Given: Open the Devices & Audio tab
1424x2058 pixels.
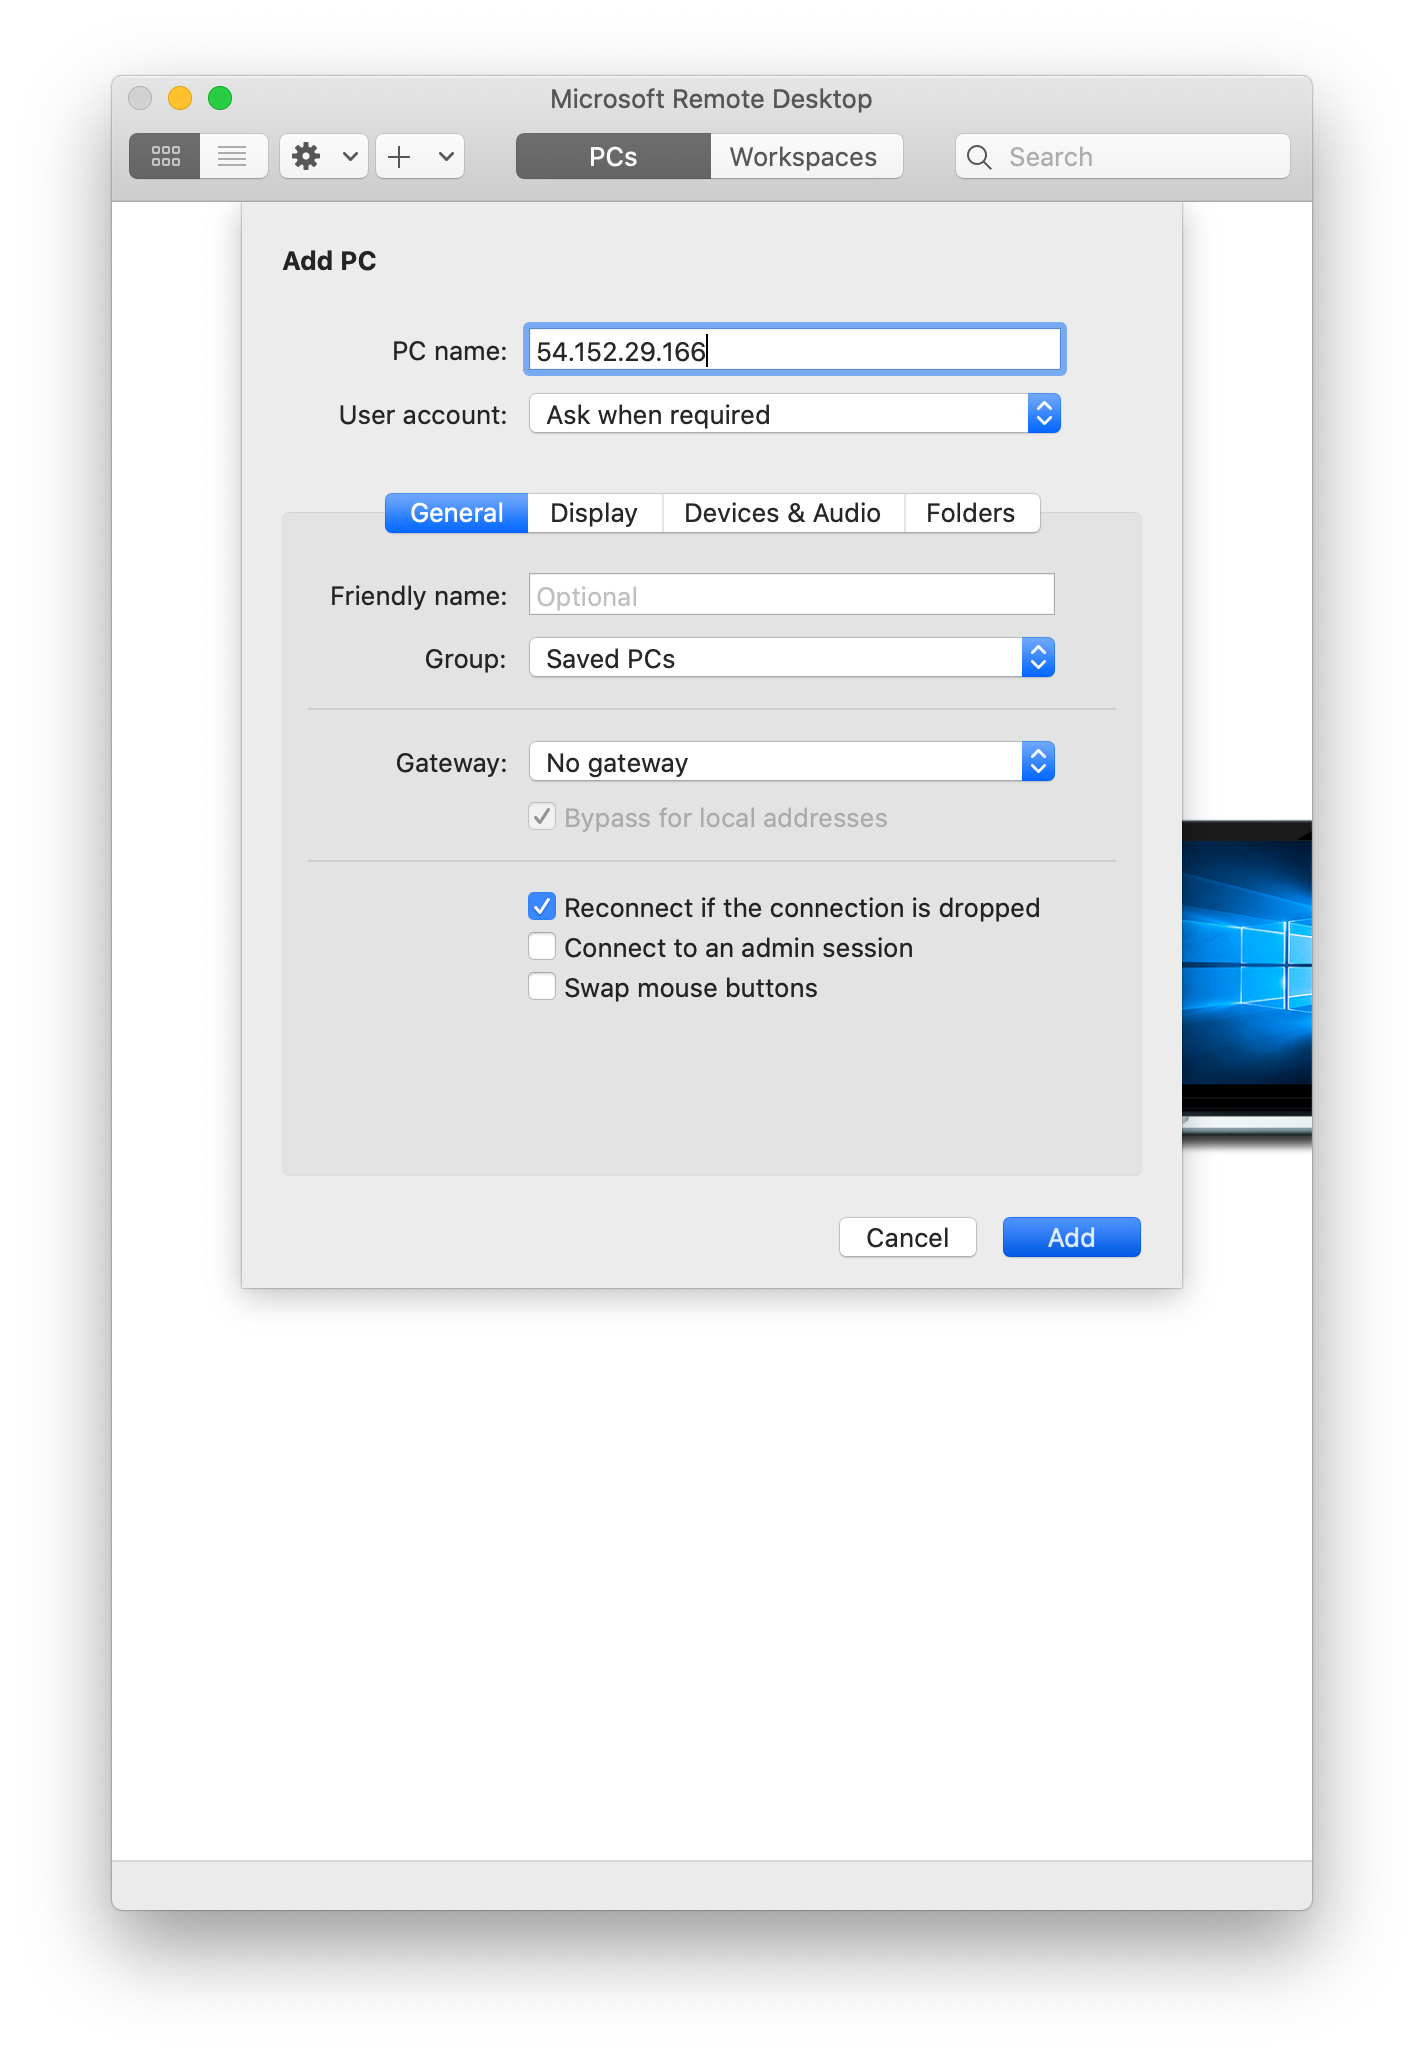Looking at the screenshot, I should [782, 513].
